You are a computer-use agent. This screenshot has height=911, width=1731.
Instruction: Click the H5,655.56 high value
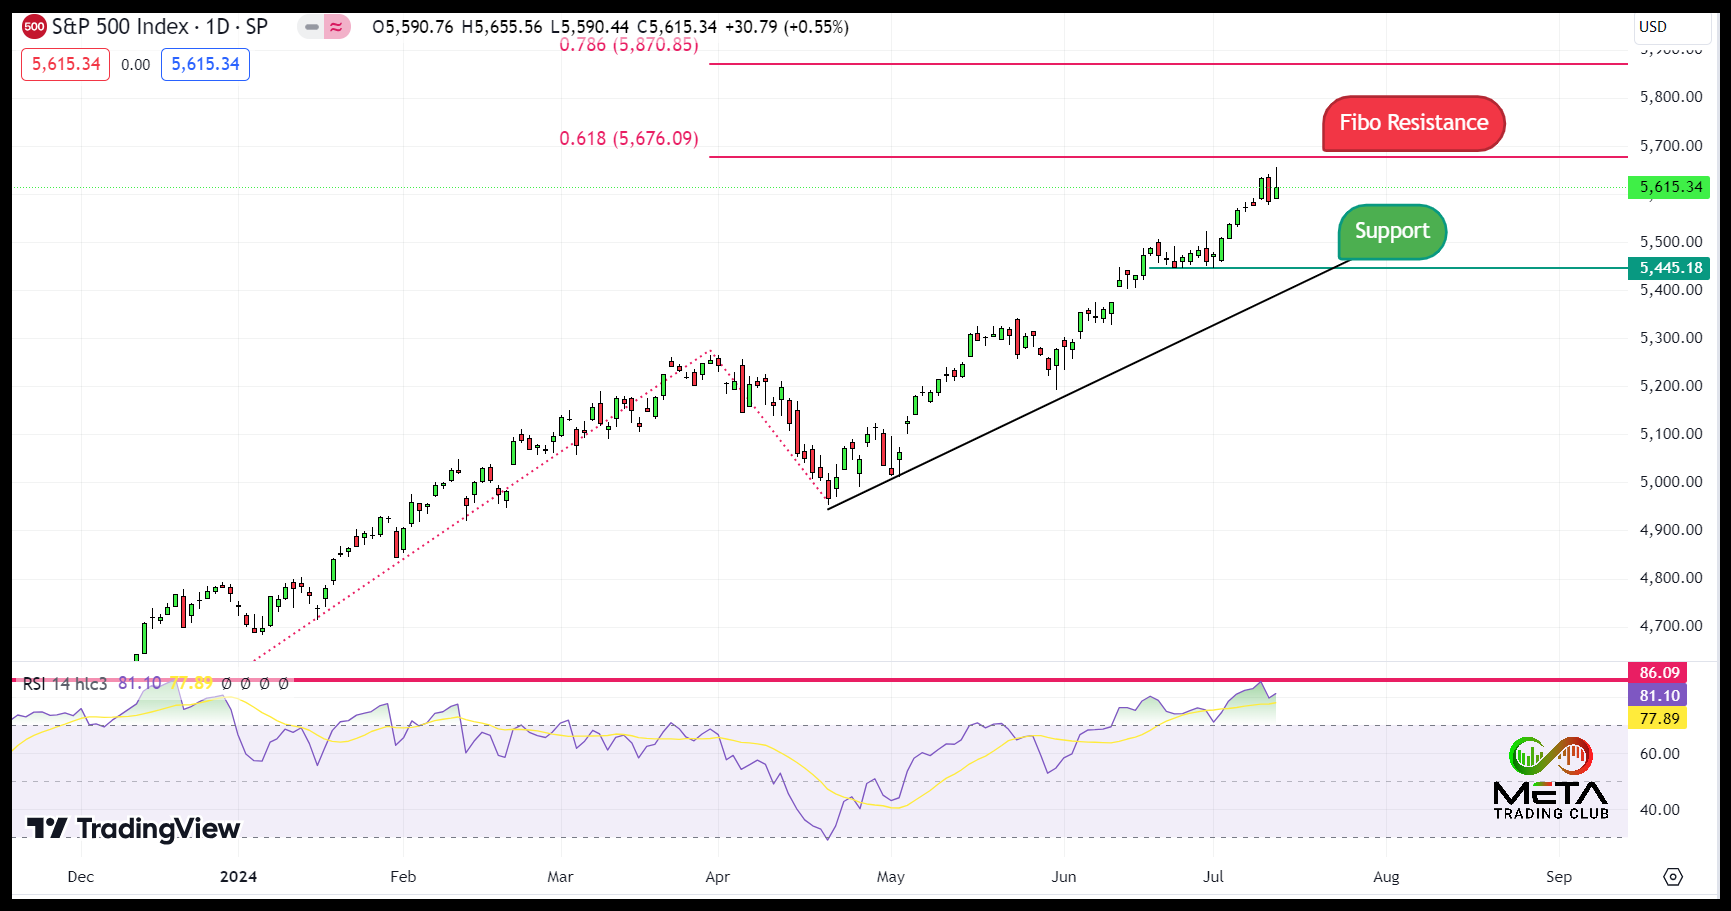pos(502,27)
